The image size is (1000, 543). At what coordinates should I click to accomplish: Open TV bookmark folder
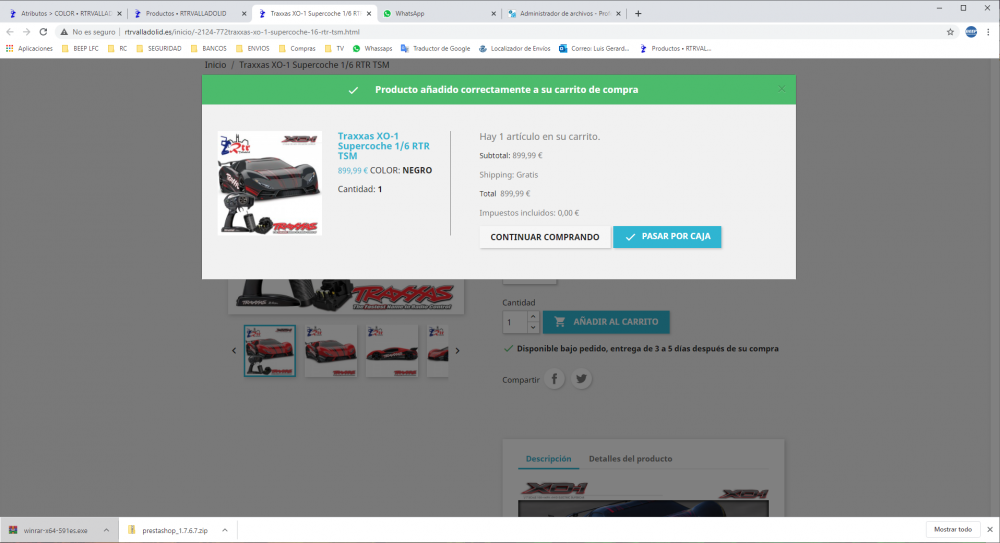point(334,48)
